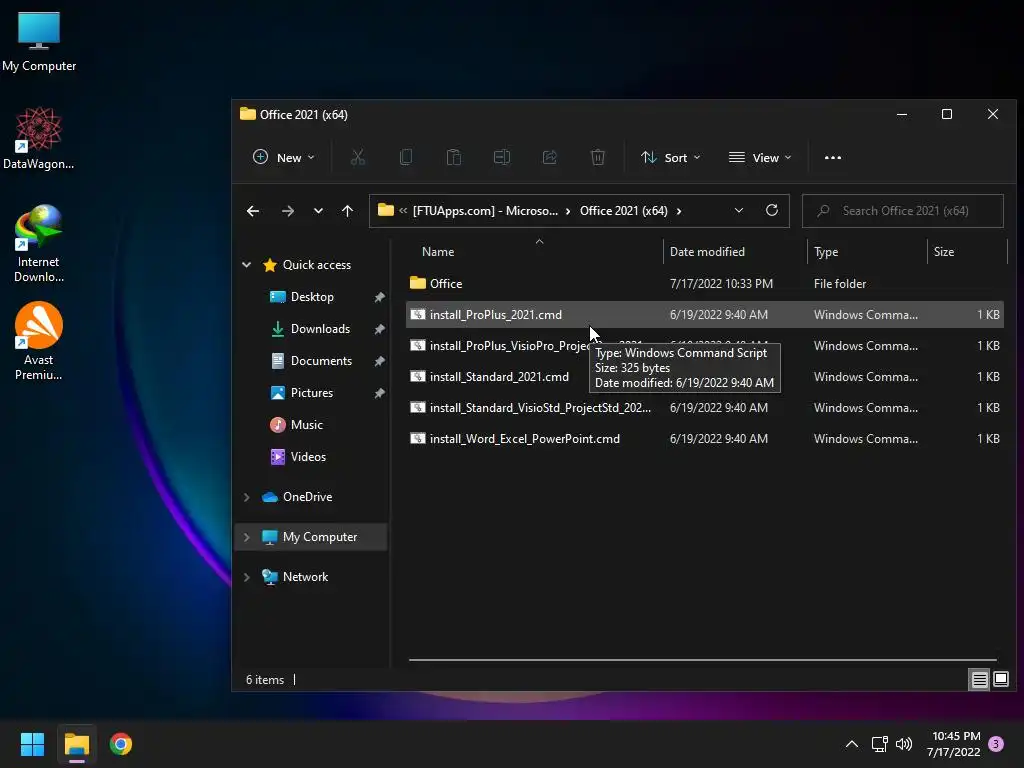This screenshot has width=1024, height=768.
Task: Go forward with the right arrow
Action: 287,211
